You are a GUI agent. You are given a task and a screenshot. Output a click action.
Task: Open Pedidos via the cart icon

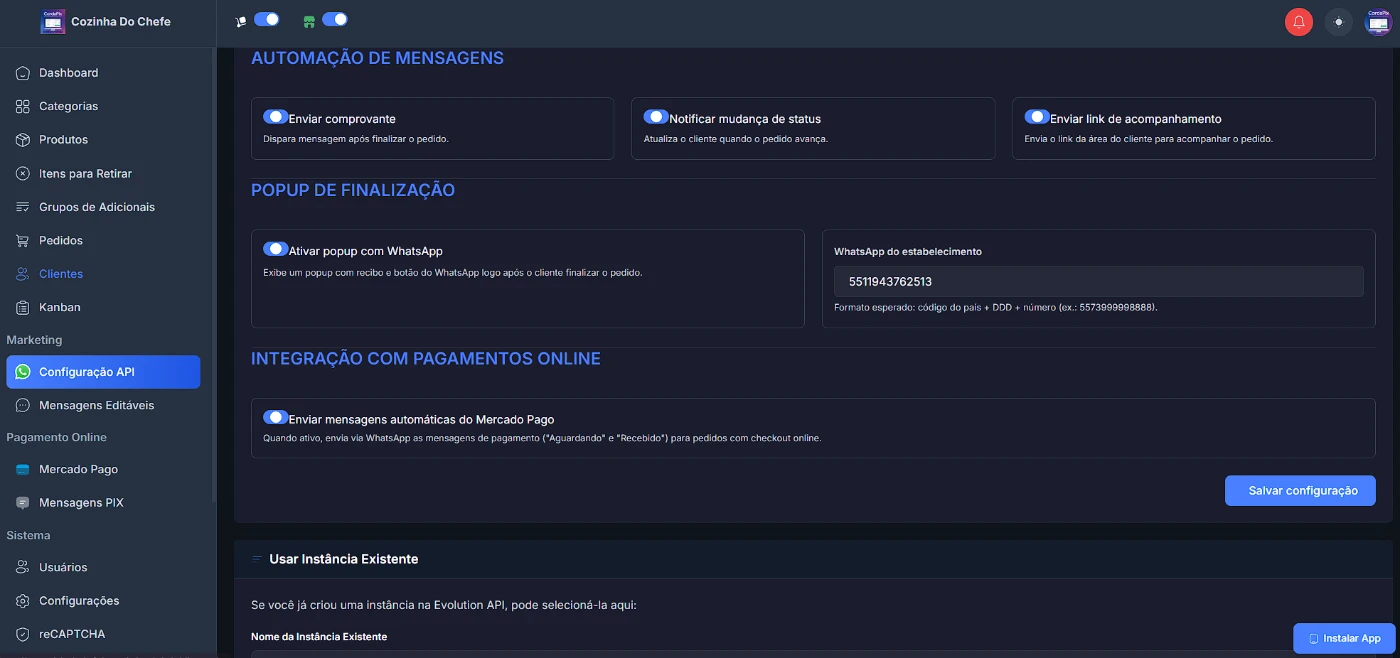click(x=23, y=241)
